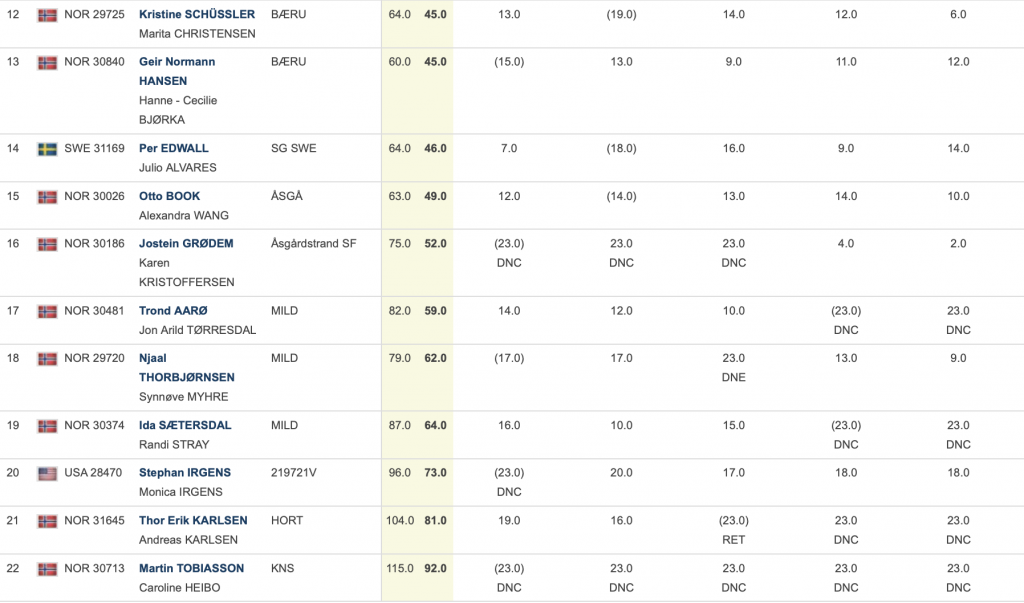Click Norwegian flag beside NOR 30026

tap(47, 197)
